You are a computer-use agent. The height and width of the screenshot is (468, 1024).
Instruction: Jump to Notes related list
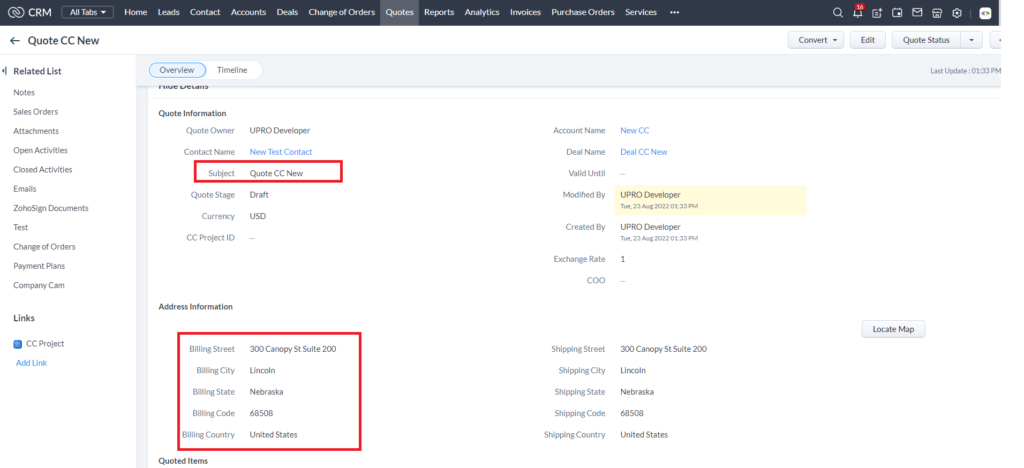tap(24, 93)
